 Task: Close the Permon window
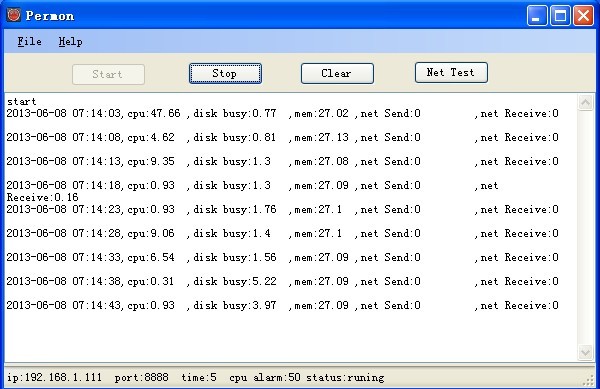click(x=583, y=16)
